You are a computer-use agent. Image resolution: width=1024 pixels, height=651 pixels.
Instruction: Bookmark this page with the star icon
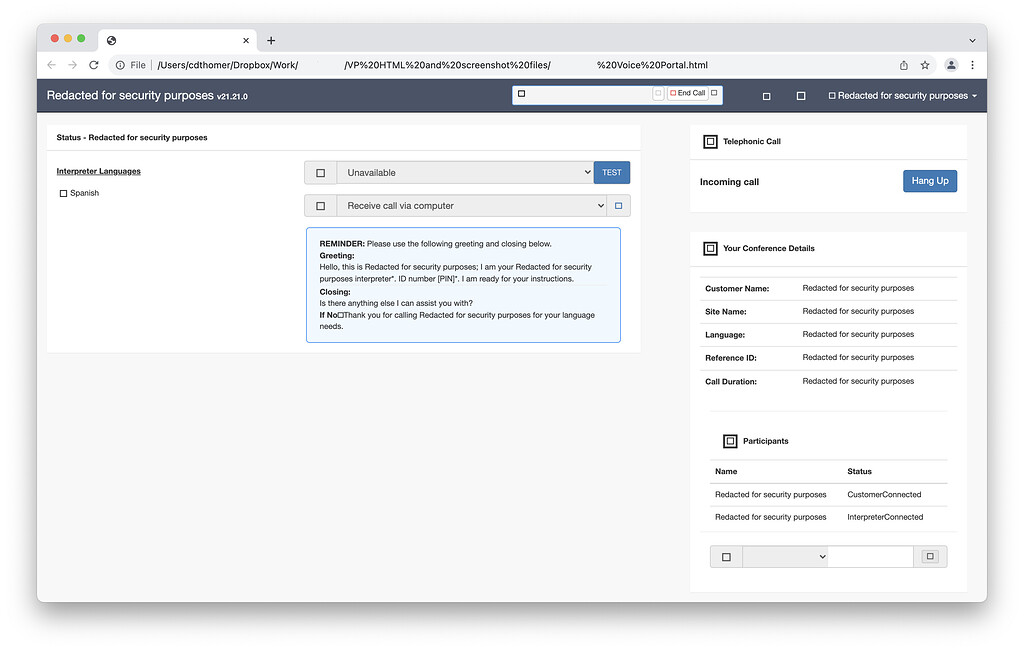point(925,65)
